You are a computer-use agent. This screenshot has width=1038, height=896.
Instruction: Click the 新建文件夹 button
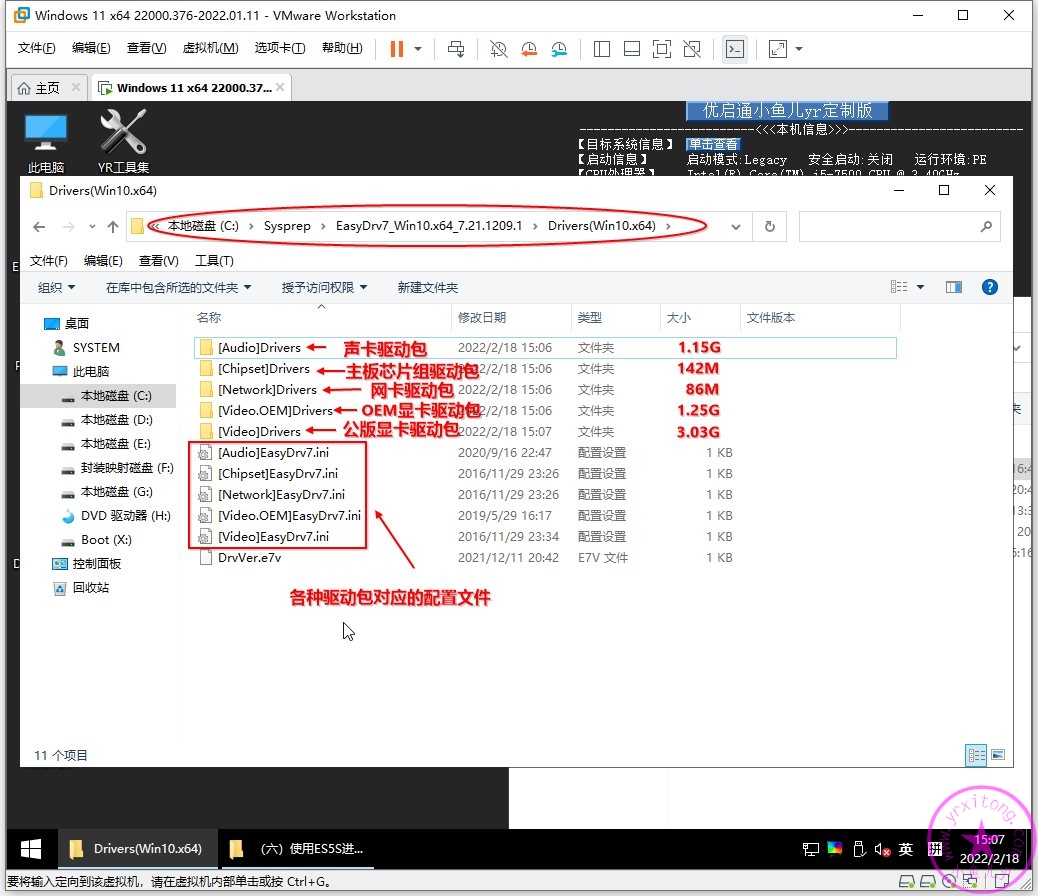(428, 287)
